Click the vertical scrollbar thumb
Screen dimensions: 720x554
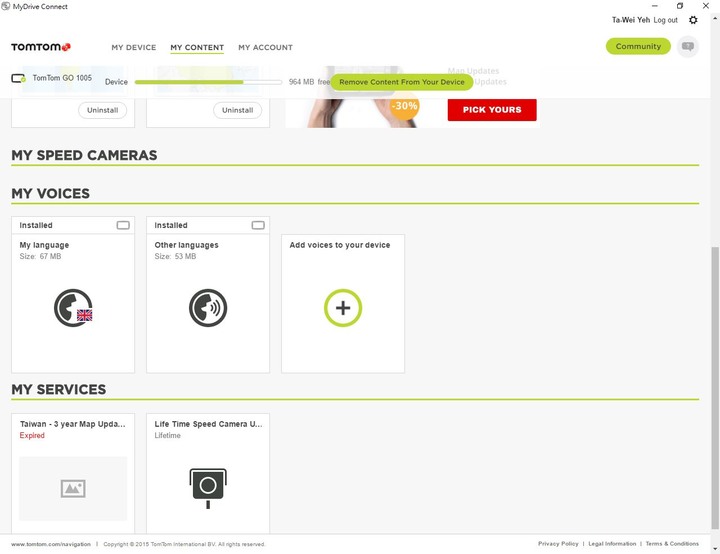pos(715,388)
